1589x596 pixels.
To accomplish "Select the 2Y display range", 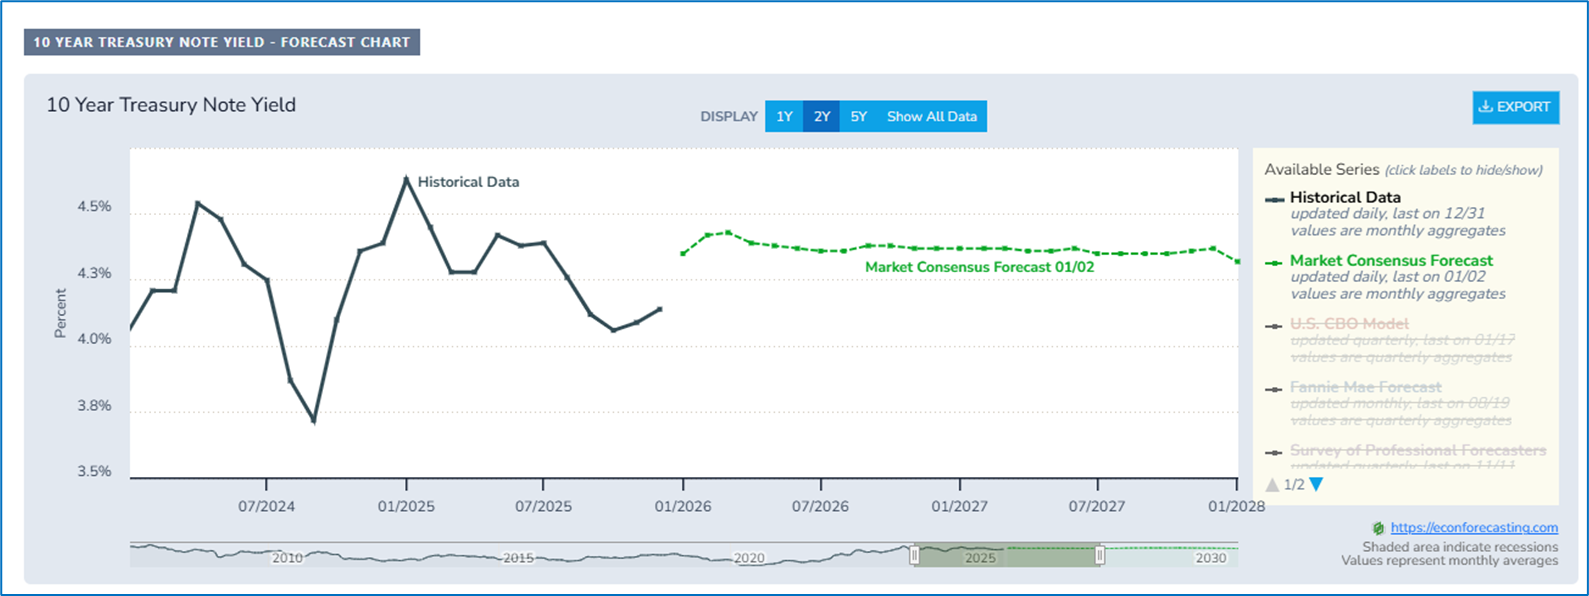I will 821,117.
